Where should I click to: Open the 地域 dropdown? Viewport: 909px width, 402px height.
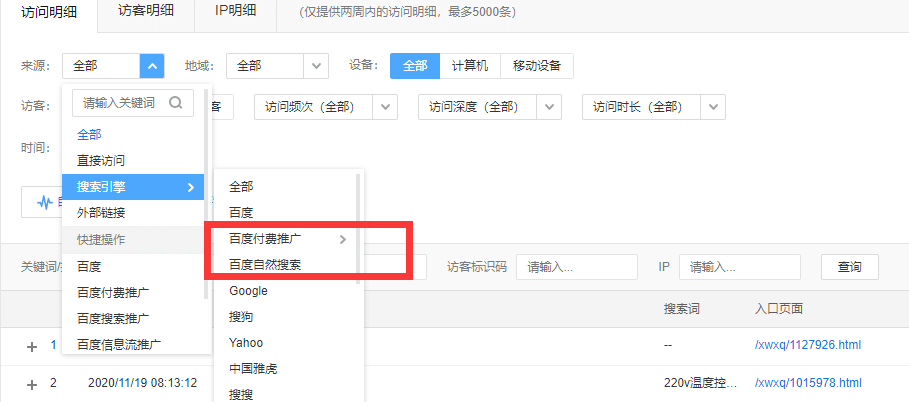pos(277,66)
